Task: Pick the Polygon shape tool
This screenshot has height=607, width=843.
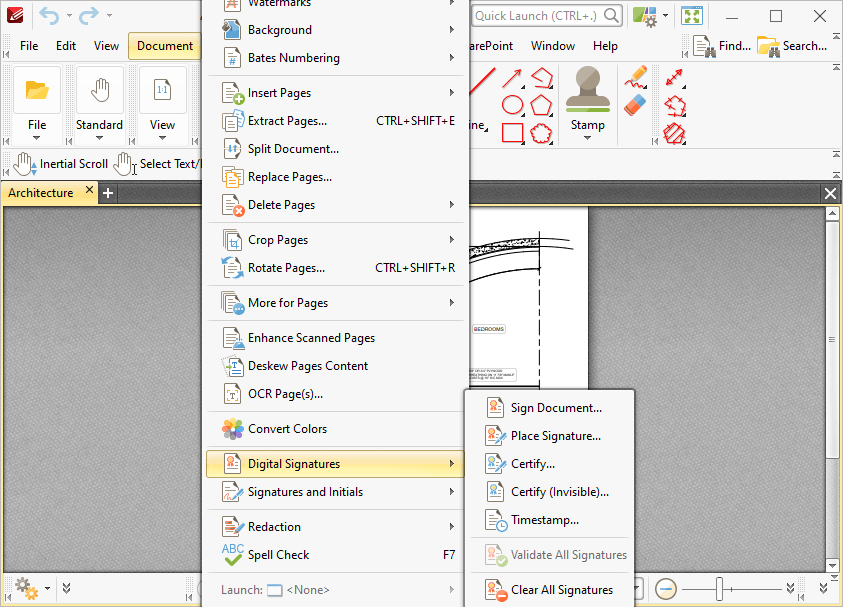Action: 540,105
